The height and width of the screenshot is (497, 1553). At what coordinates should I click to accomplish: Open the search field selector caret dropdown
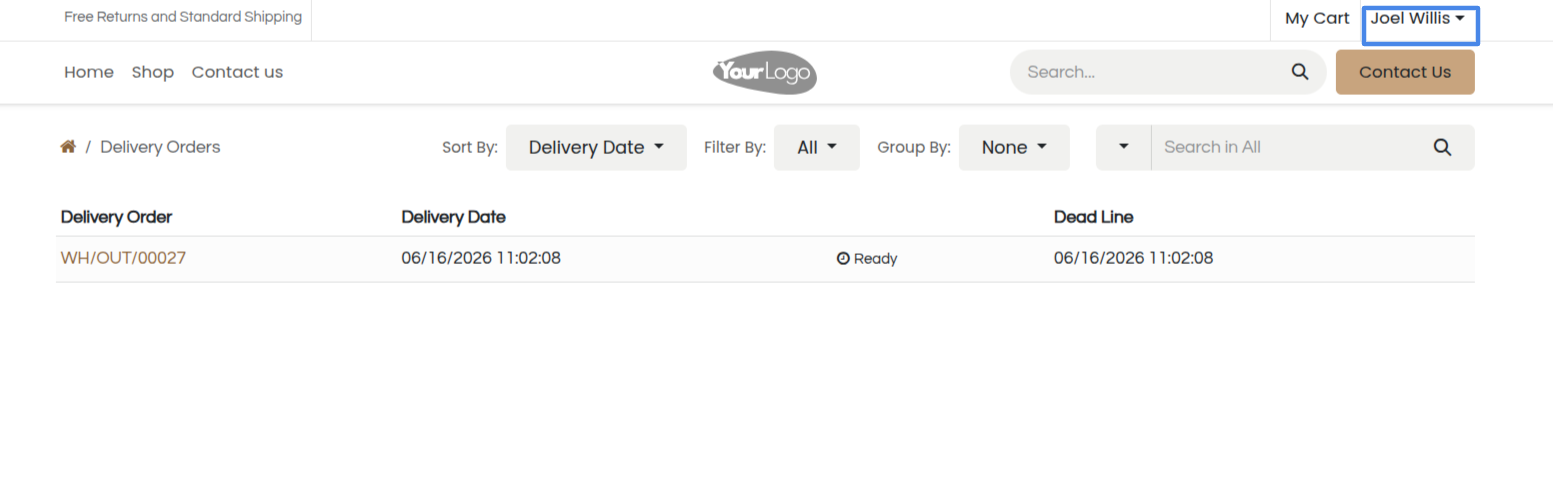pos(1124,147)
